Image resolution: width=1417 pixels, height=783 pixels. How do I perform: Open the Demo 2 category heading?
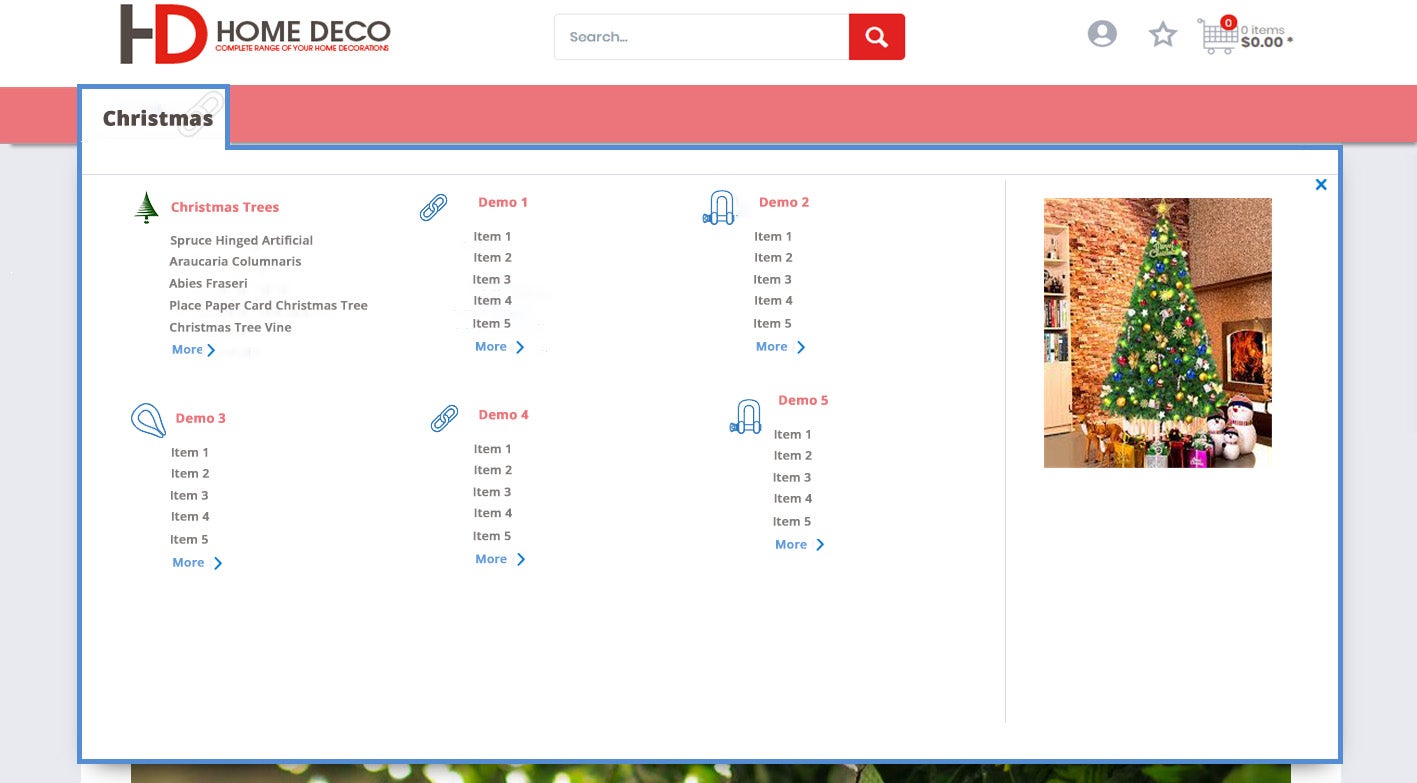[x=784, y=202]
